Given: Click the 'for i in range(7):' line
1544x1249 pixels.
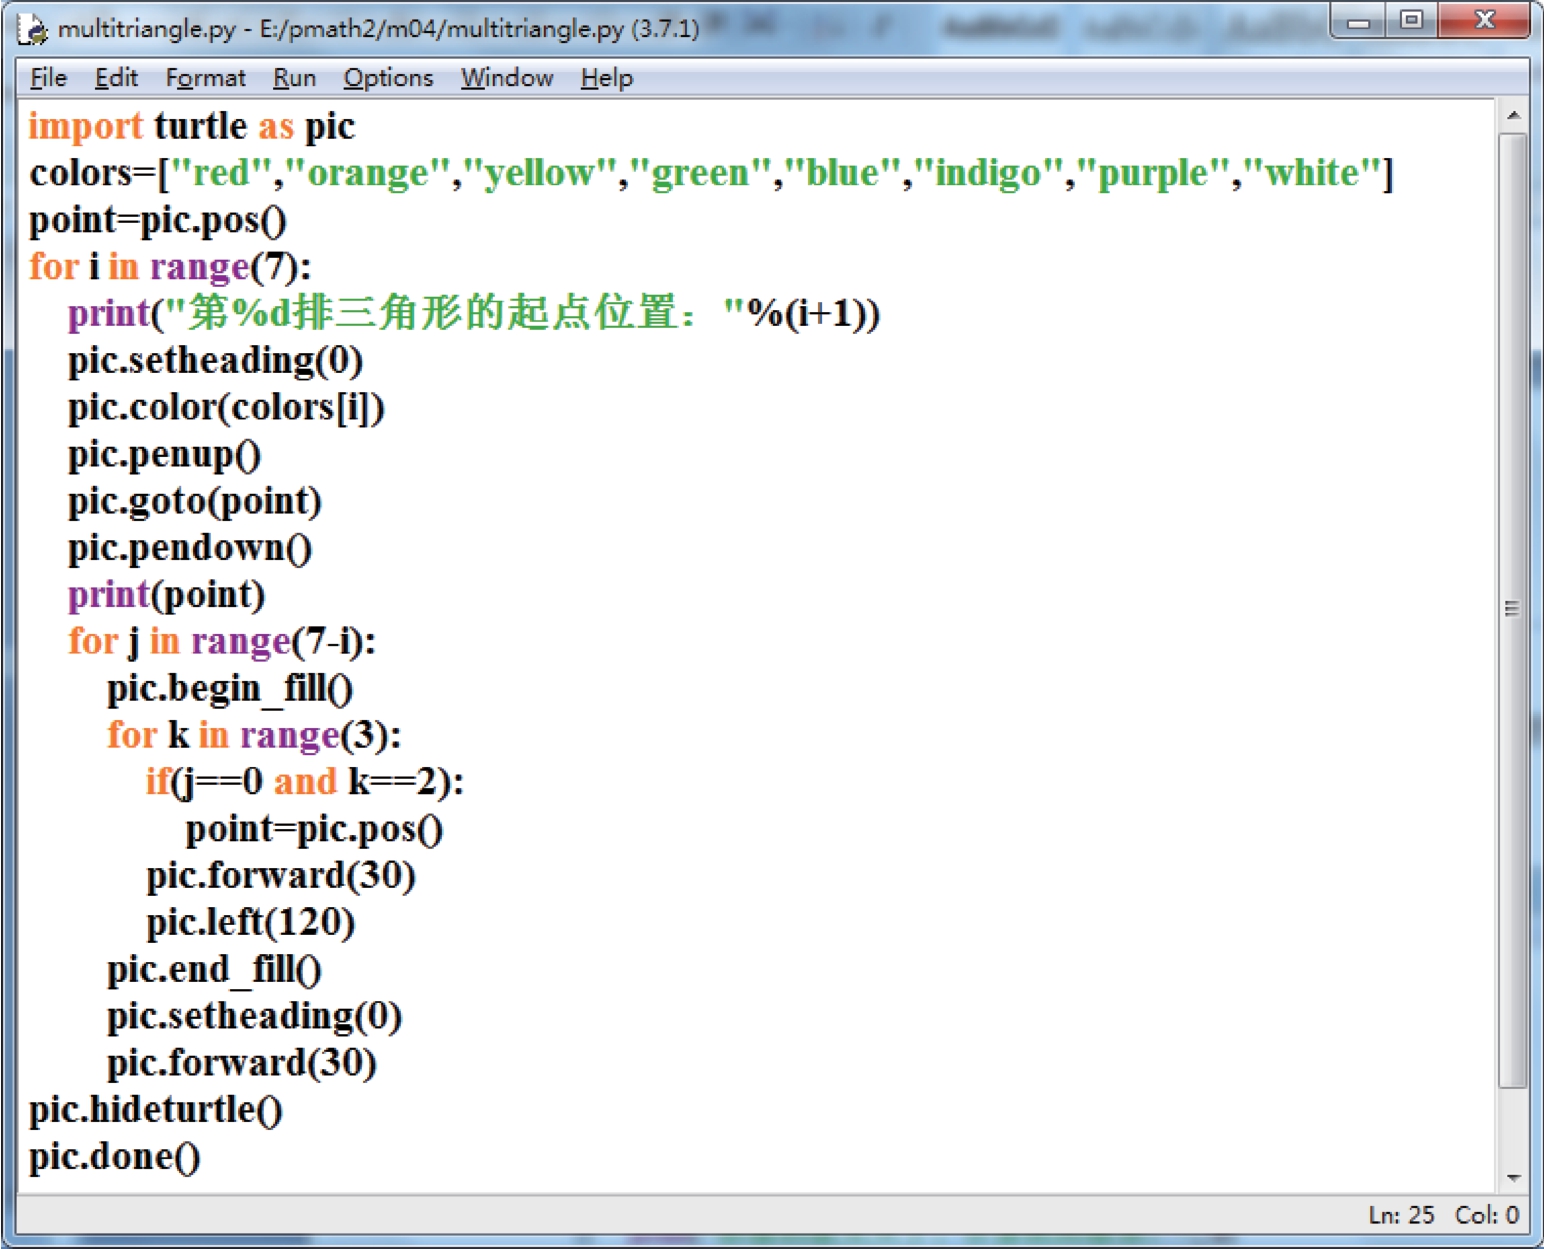Looking at the screenshot, I should [x=170, y=267].
